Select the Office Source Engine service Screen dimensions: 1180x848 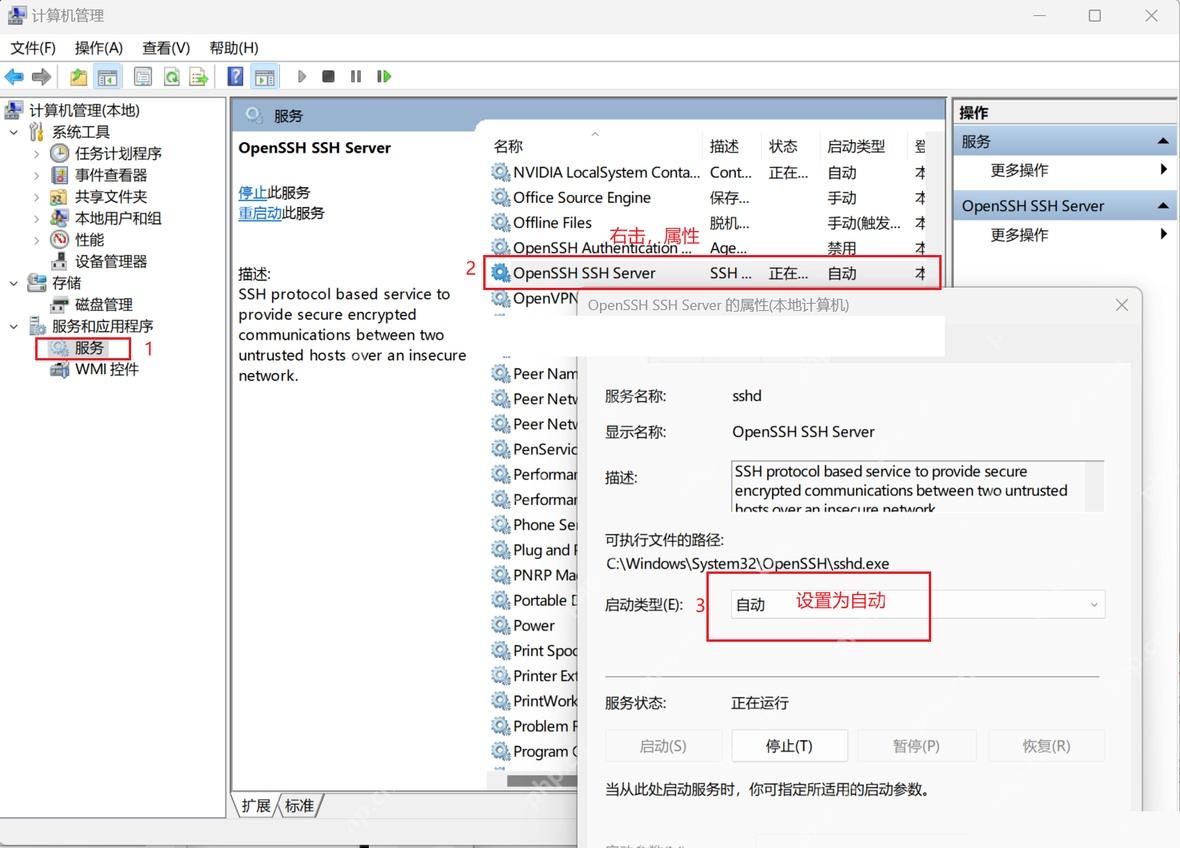708,198
